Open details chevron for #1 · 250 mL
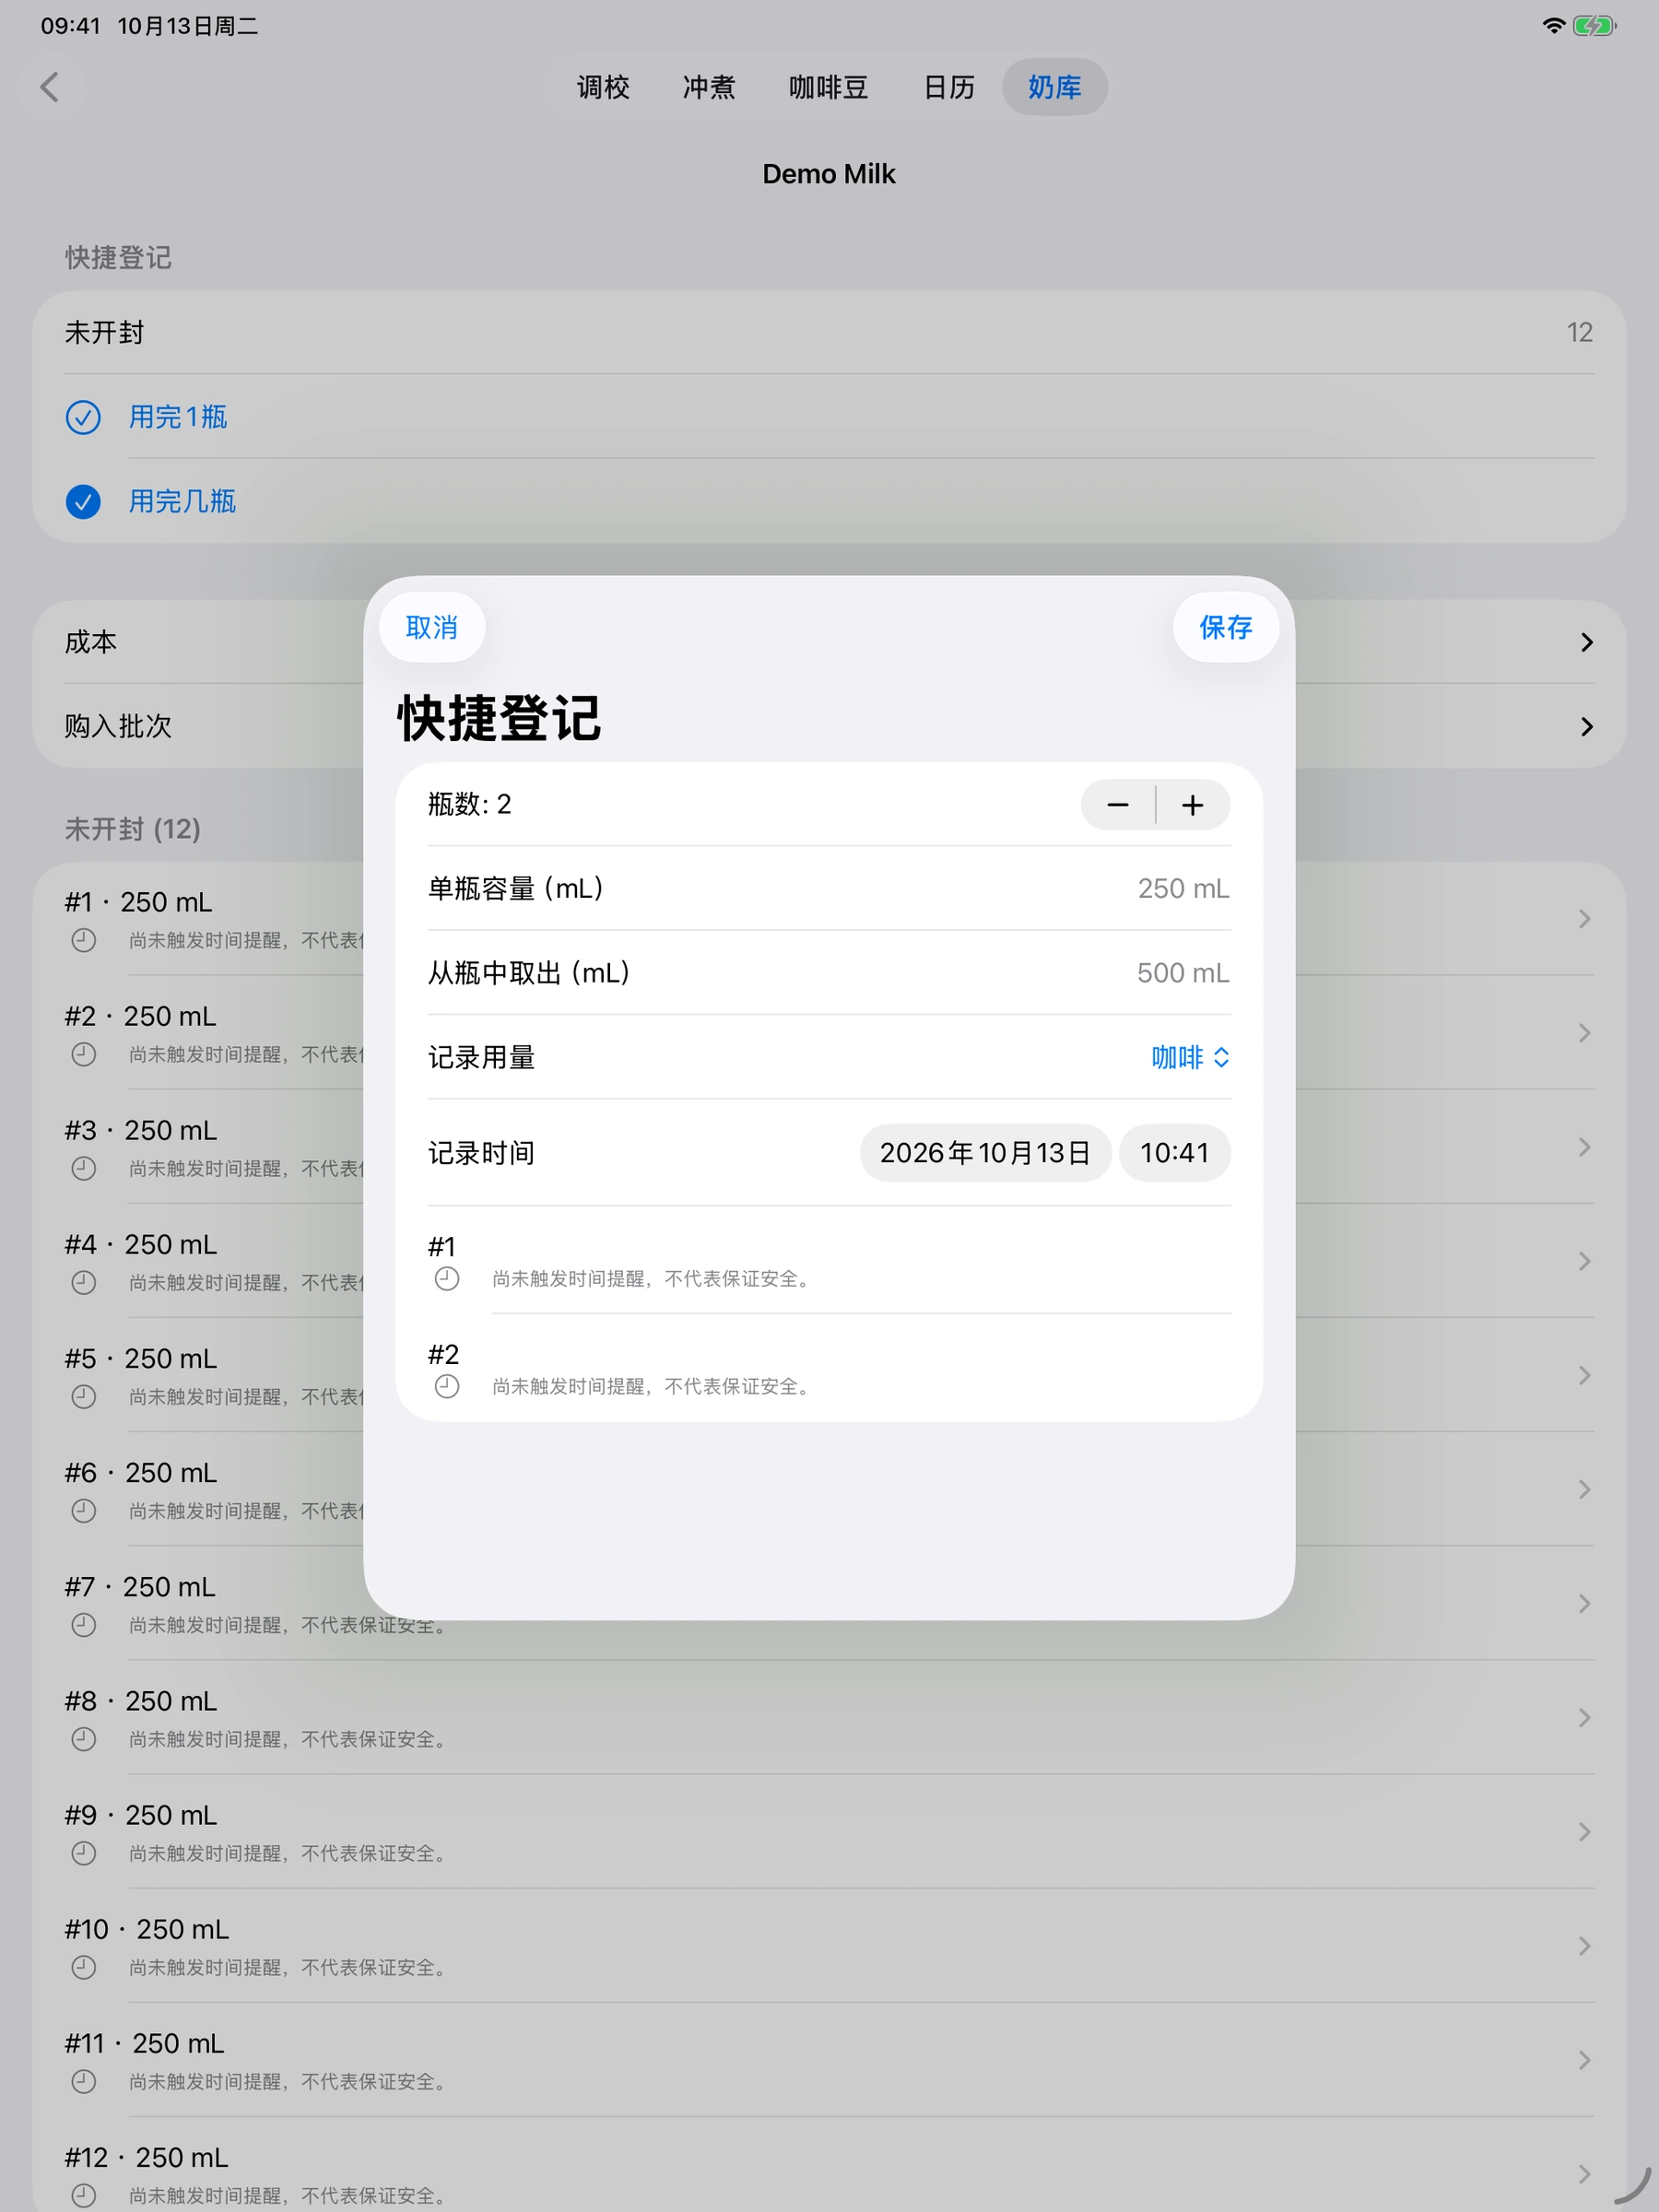 (x=1584, y=918)
